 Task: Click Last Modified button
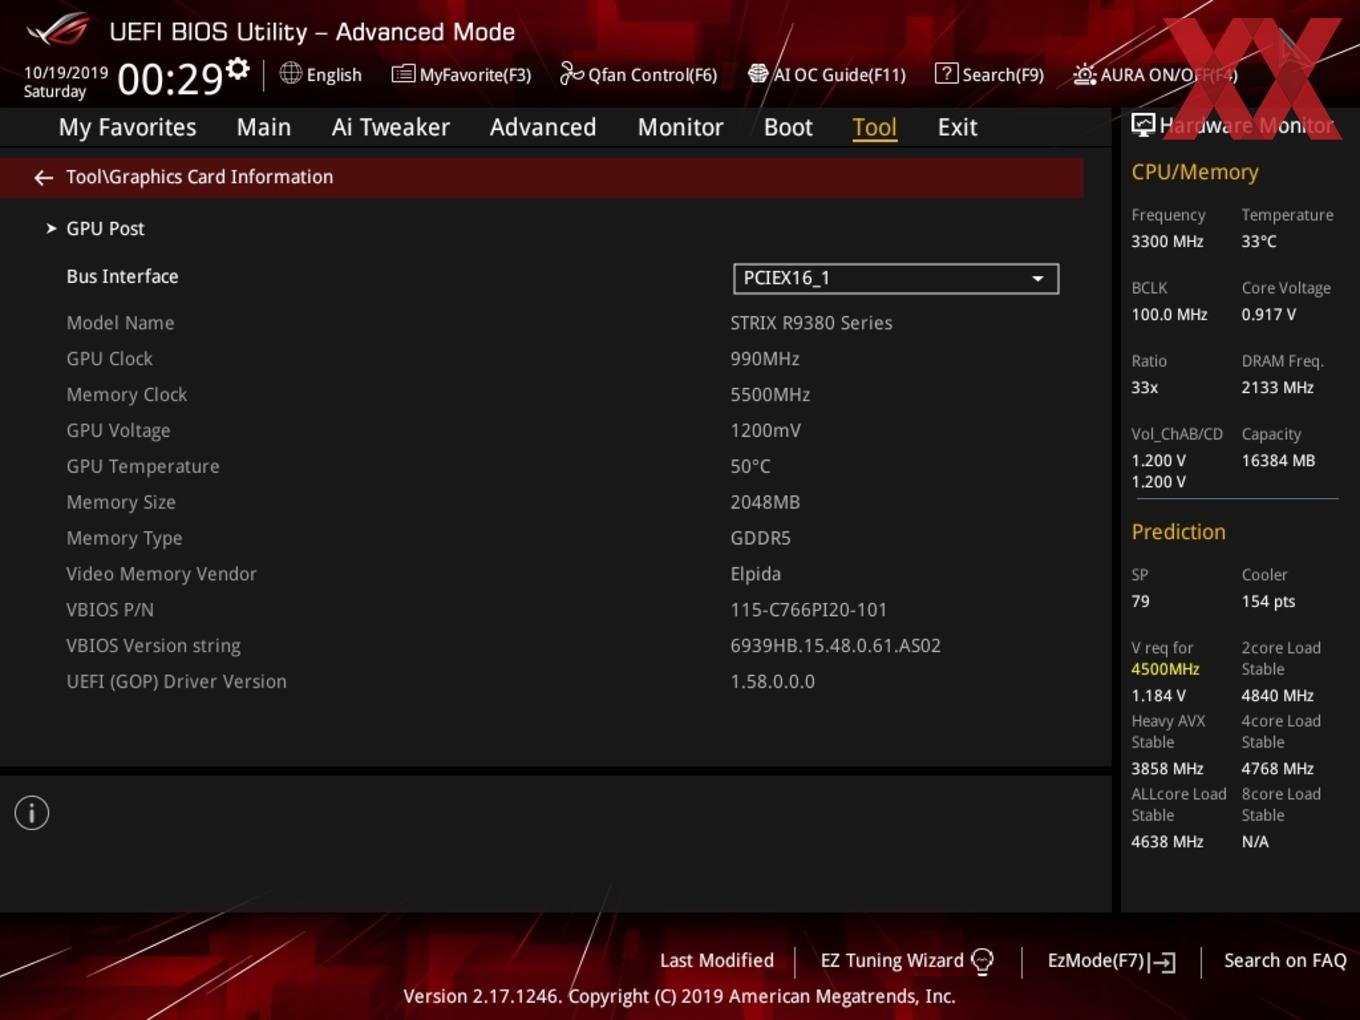(x=717, y=960)
